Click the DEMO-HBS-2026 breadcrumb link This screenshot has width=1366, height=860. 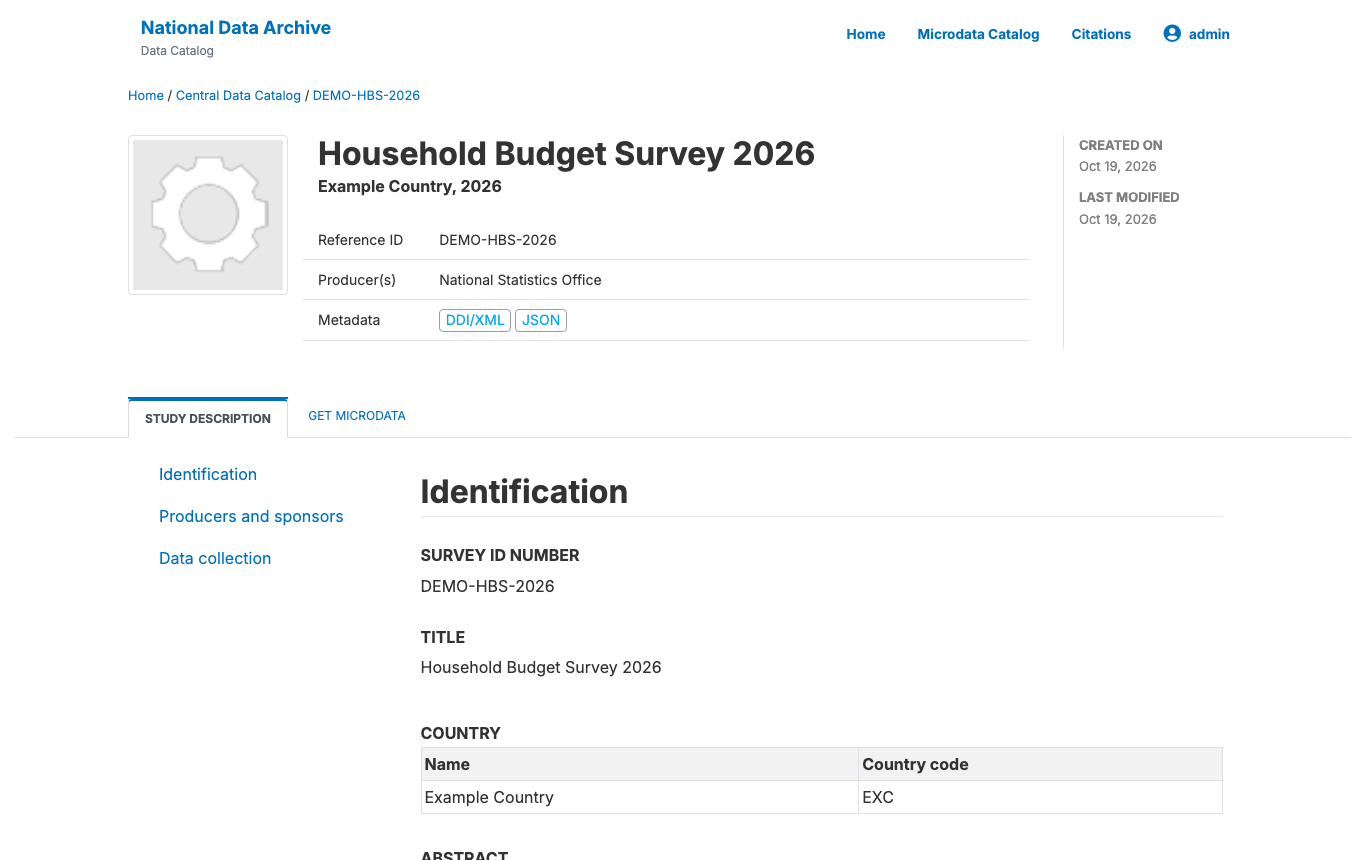366,96
